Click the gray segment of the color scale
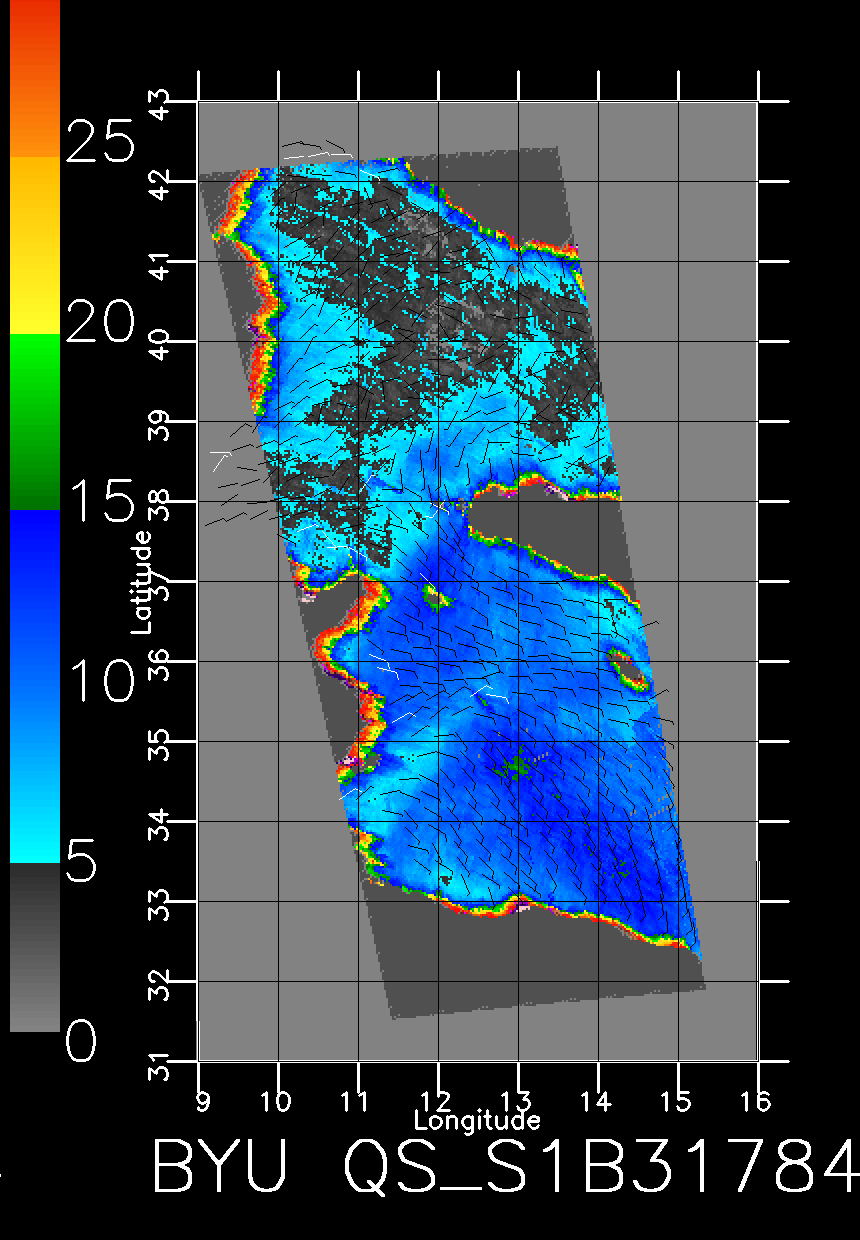The width and height of the screenshot is (860, 1240). pos(35,946)
